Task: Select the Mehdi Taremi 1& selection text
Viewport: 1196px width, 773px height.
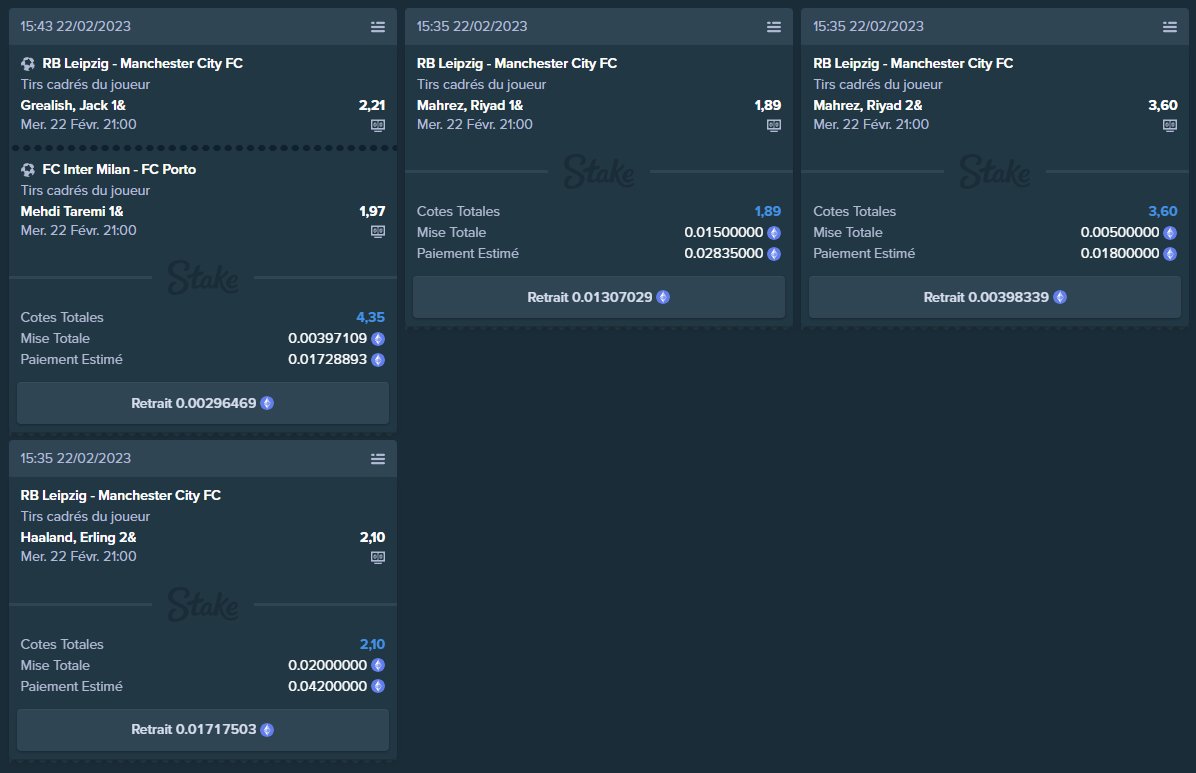Action: (x=72, y=211)
